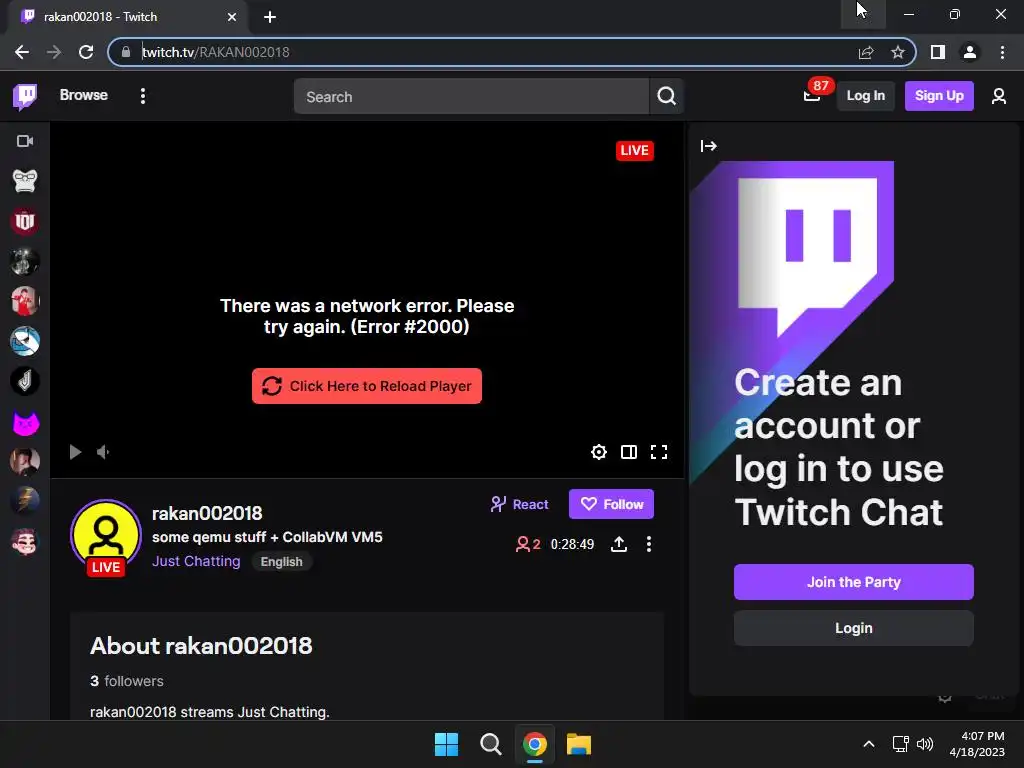Open the notifications inbox with 87 badge
Screen dimensions: 1024x768
pos(812,96)
